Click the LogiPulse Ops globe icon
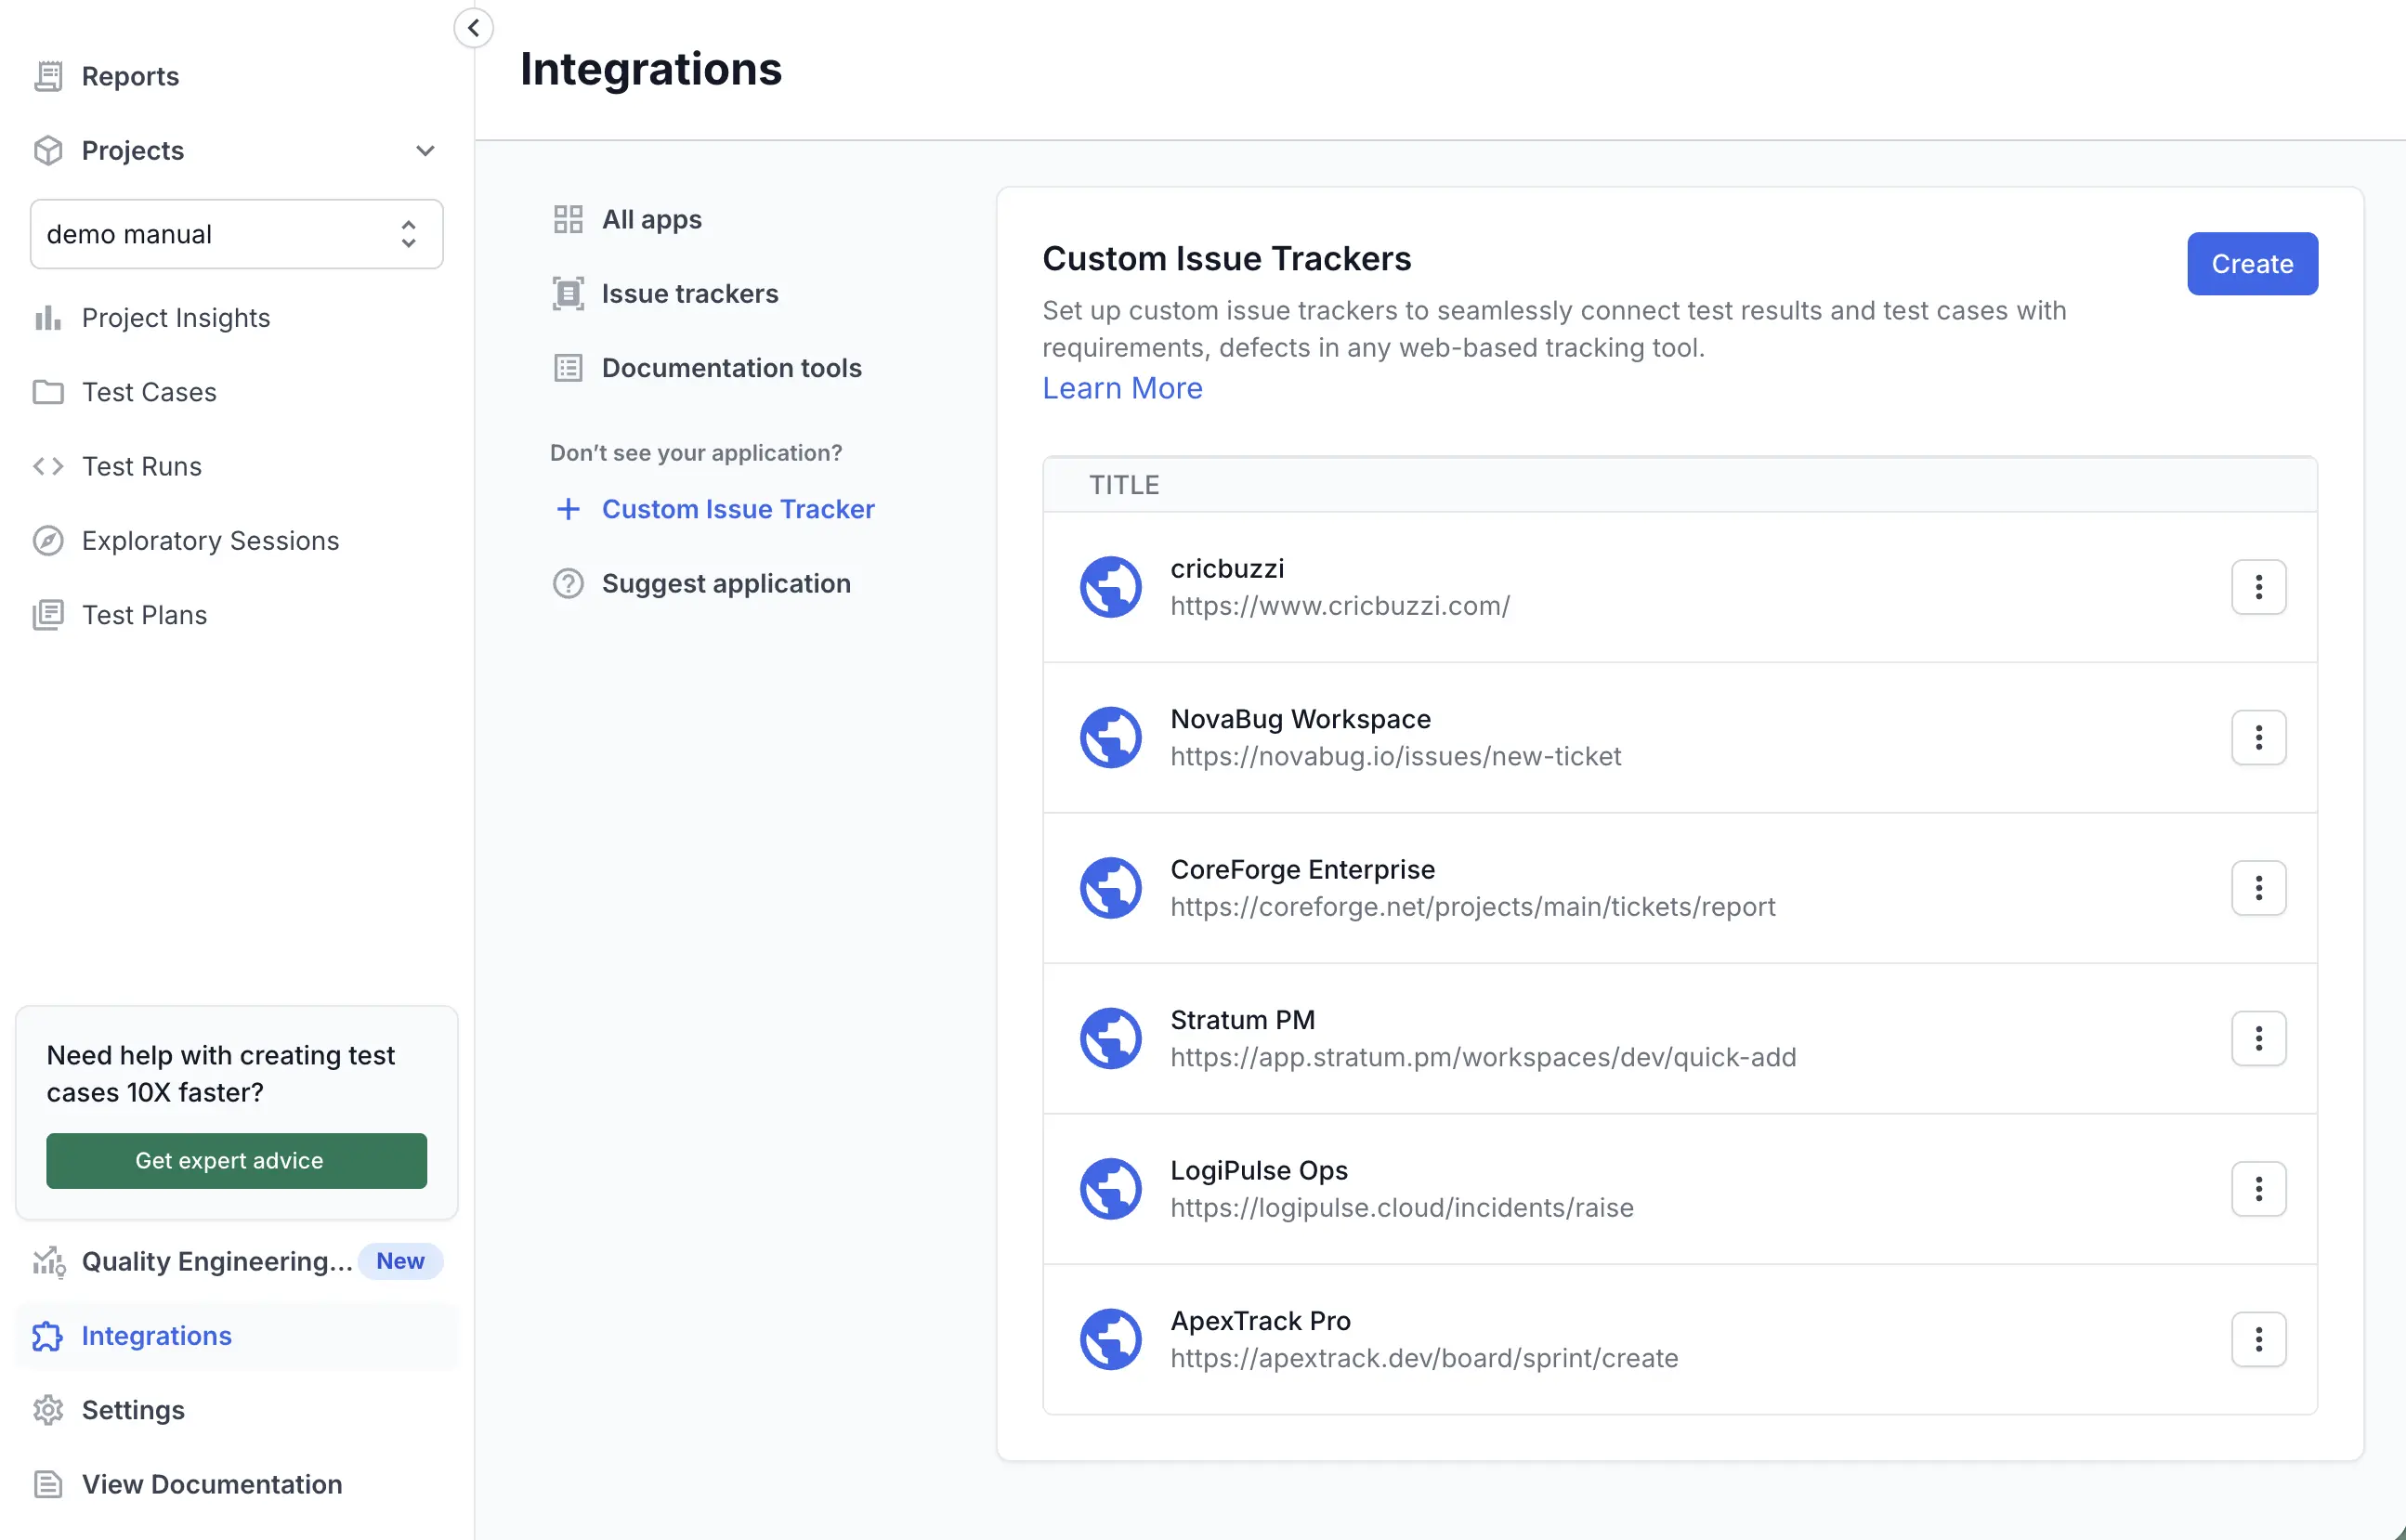 coord(1110,1189)
